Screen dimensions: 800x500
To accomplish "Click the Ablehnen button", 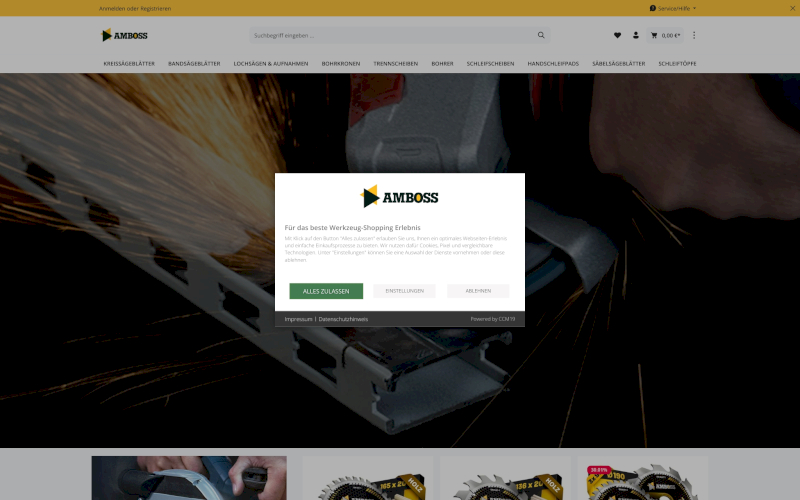I will click(478, 291).
